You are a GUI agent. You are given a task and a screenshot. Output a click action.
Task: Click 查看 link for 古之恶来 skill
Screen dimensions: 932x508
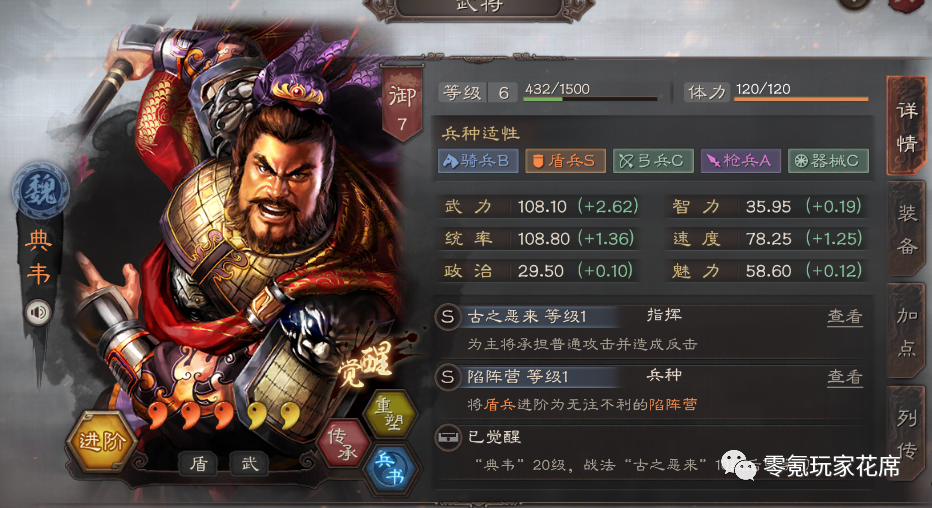coord(845,317)
